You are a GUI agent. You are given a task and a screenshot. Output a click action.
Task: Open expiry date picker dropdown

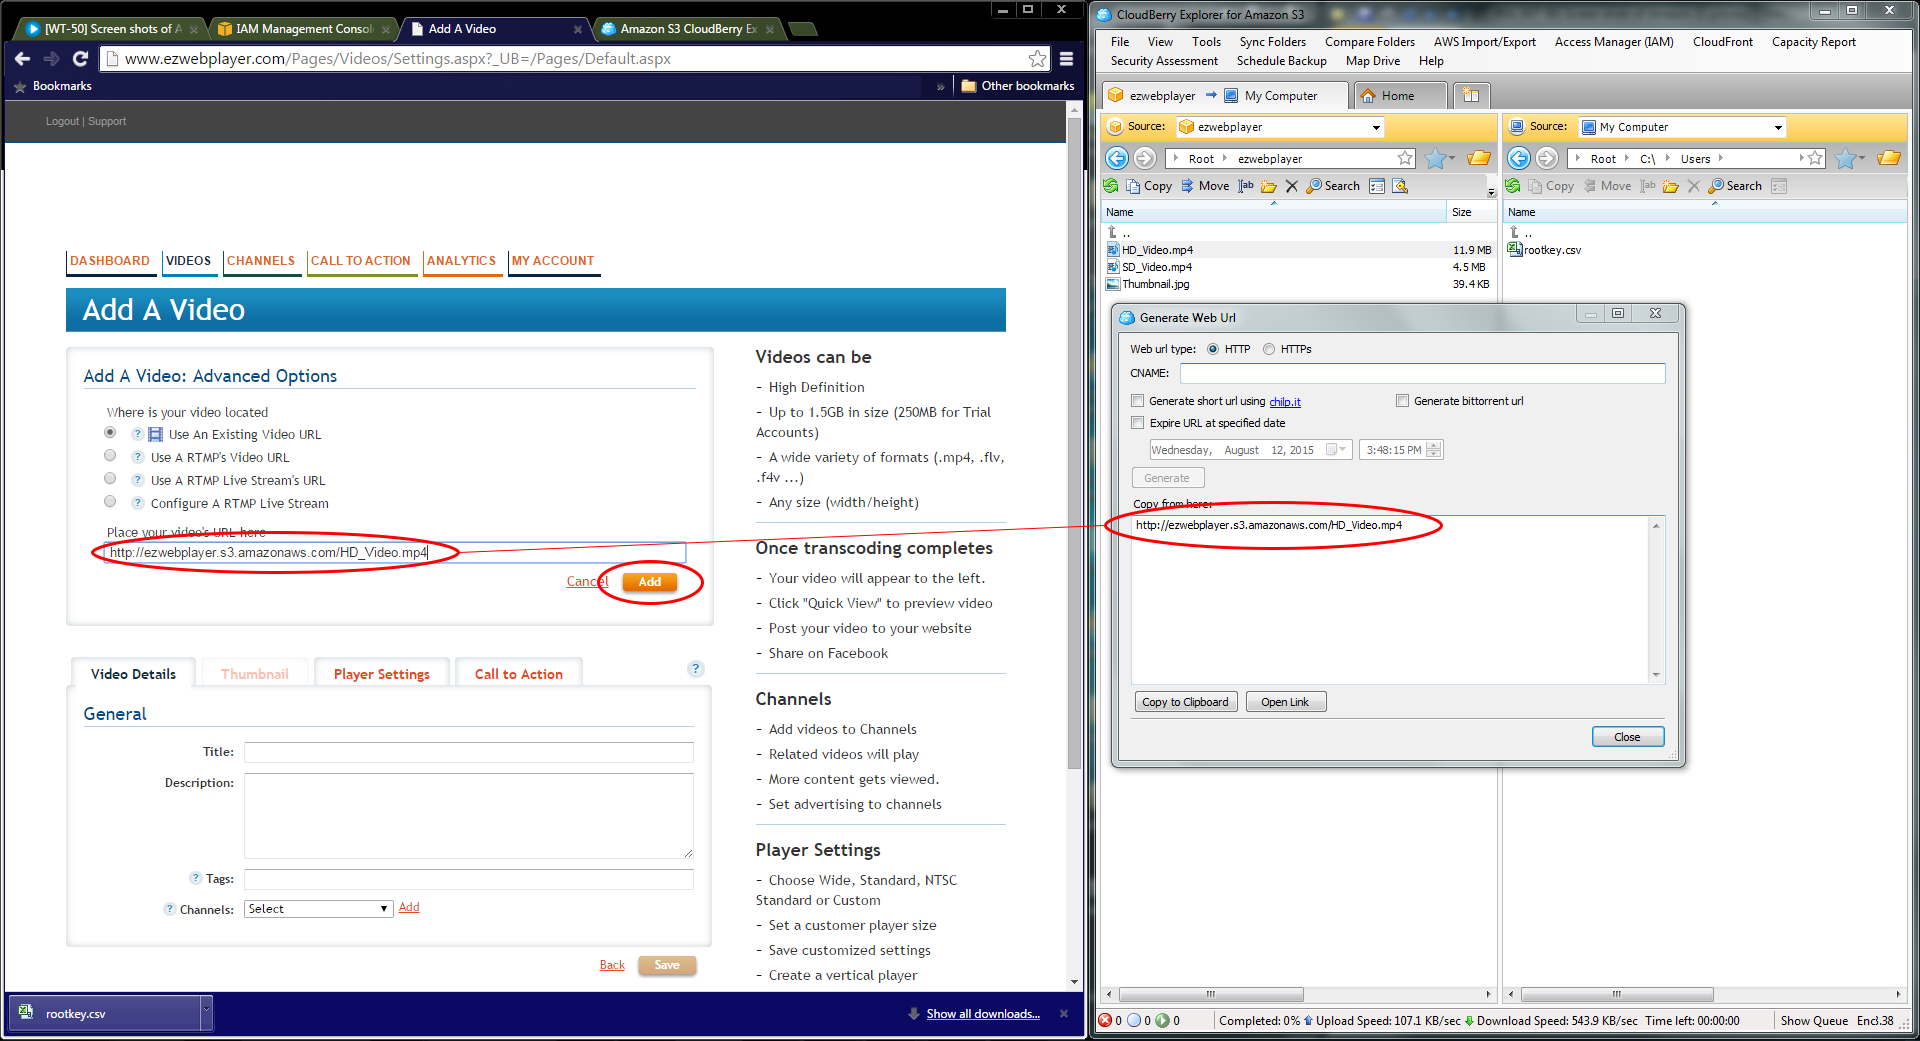point(1336,450)
